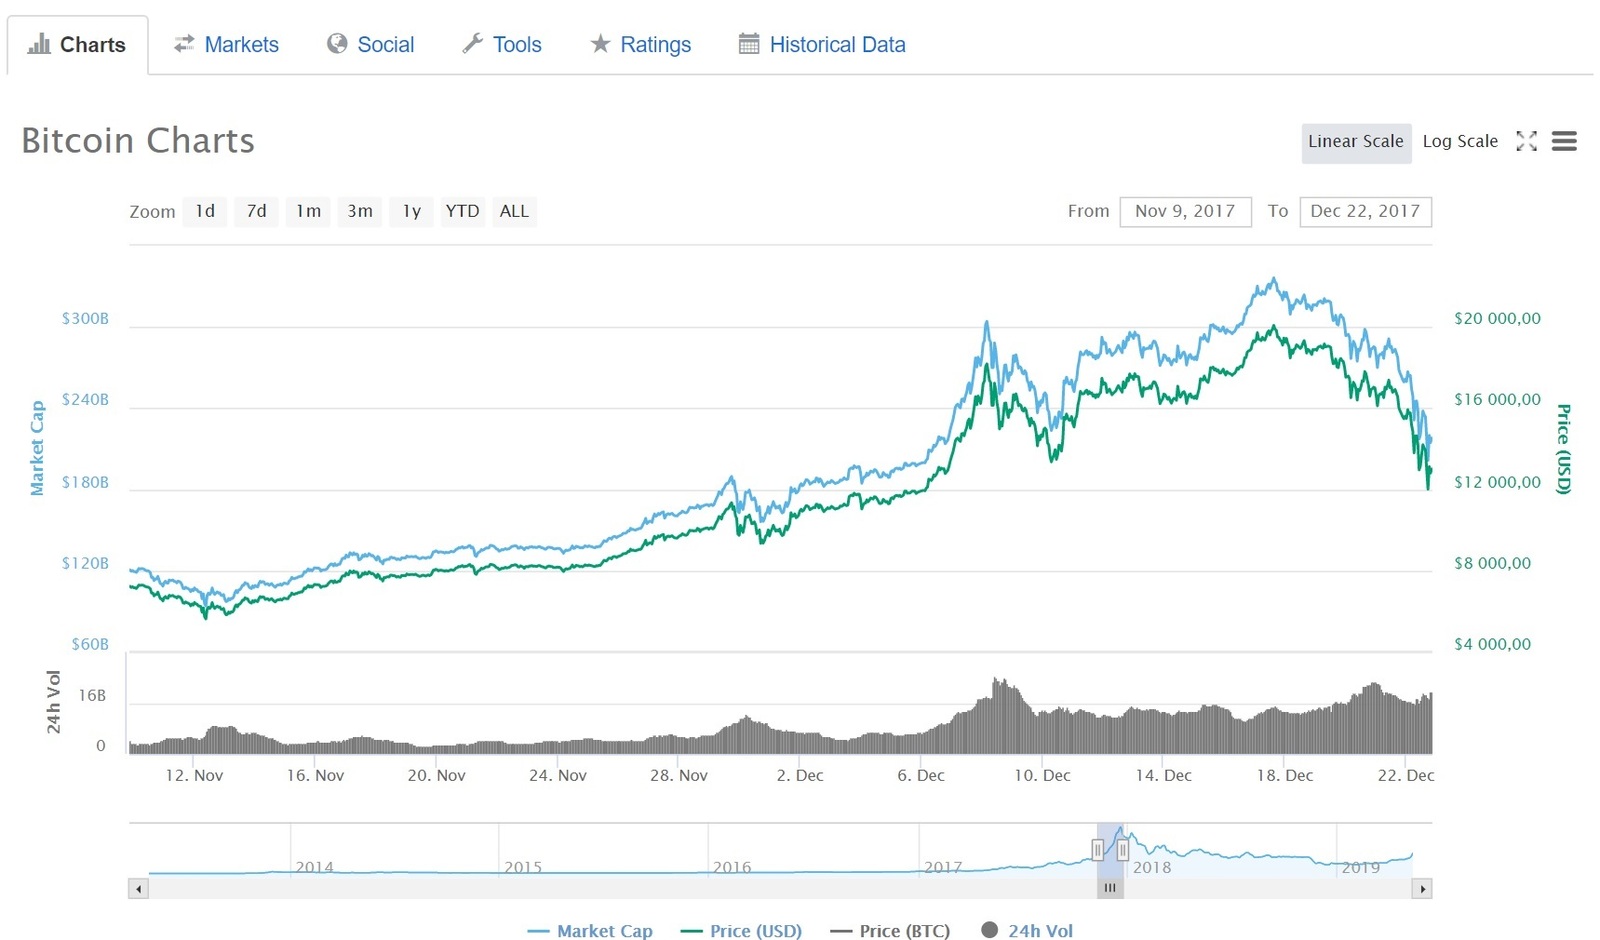1600x940 pixels.
Task: Set zoom to YTD
Action: tap(462, 211)
